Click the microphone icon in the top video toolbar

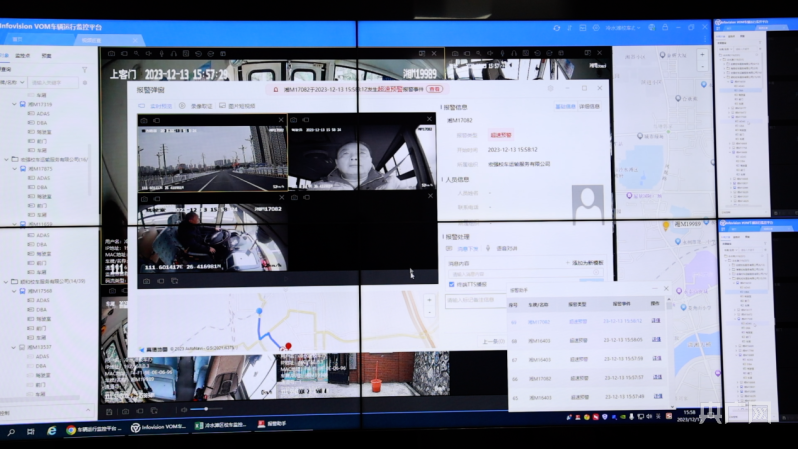(161, 53)
